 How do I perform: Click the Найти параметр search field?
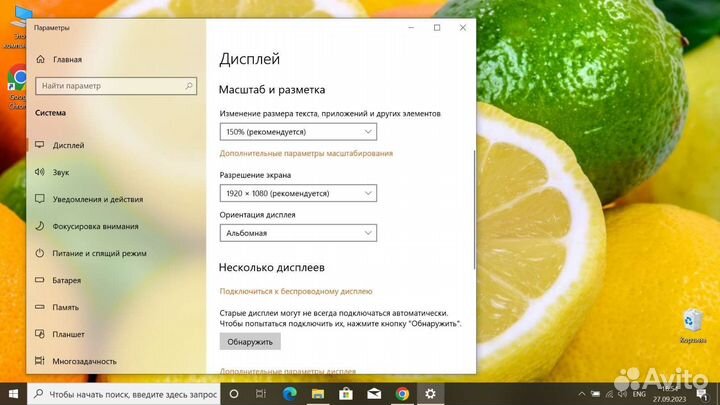coord(116,86)
